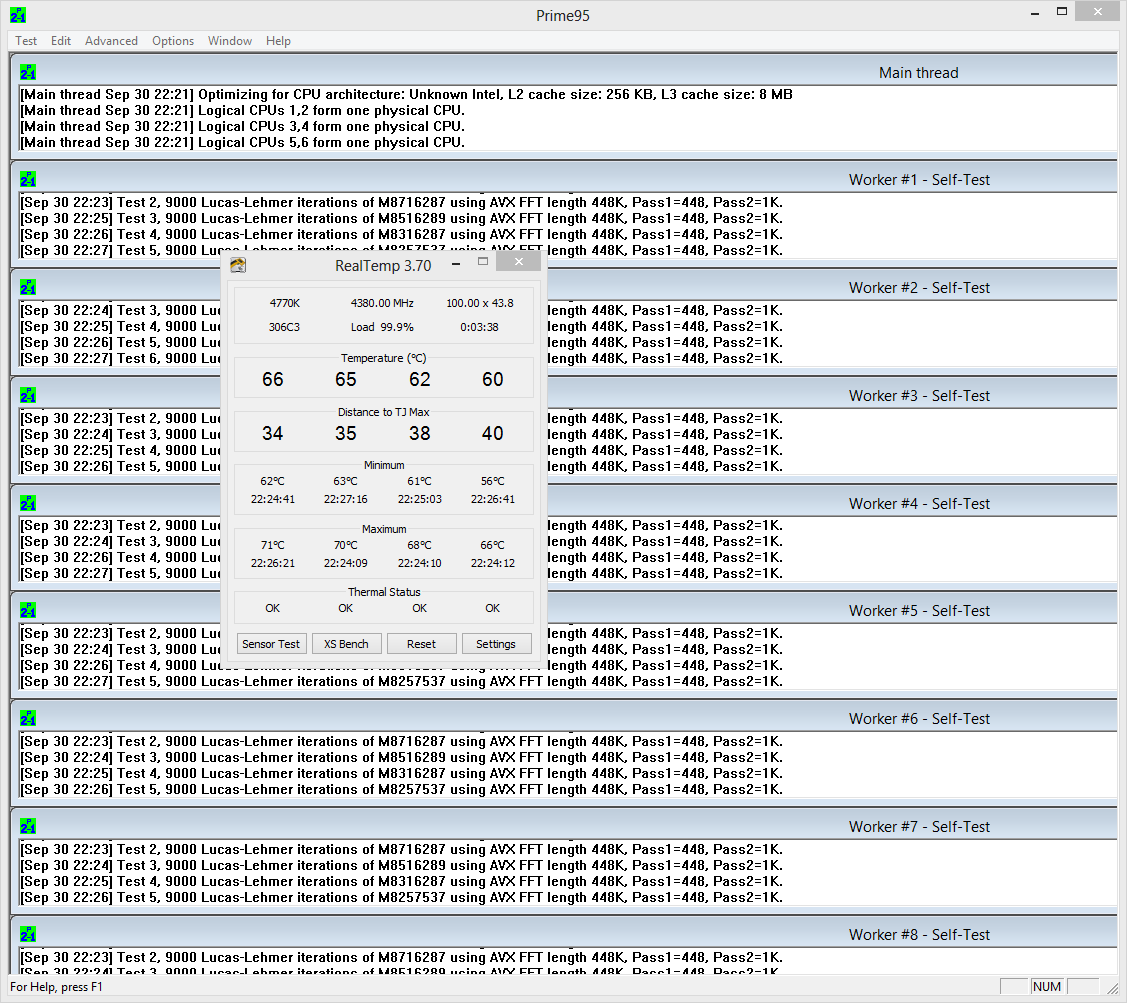Open the Help menu
1127x1003 pixels.
coord(278,41)
